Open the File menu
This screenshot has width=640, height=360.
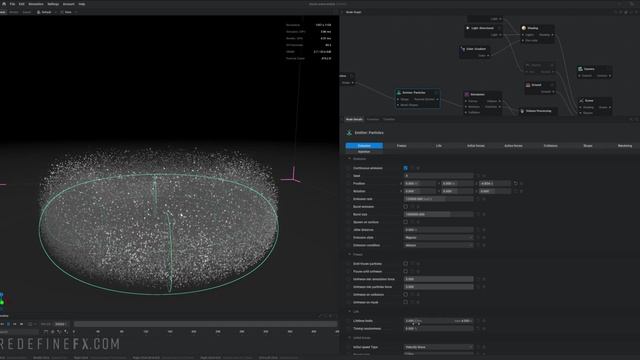click(12, 4)
